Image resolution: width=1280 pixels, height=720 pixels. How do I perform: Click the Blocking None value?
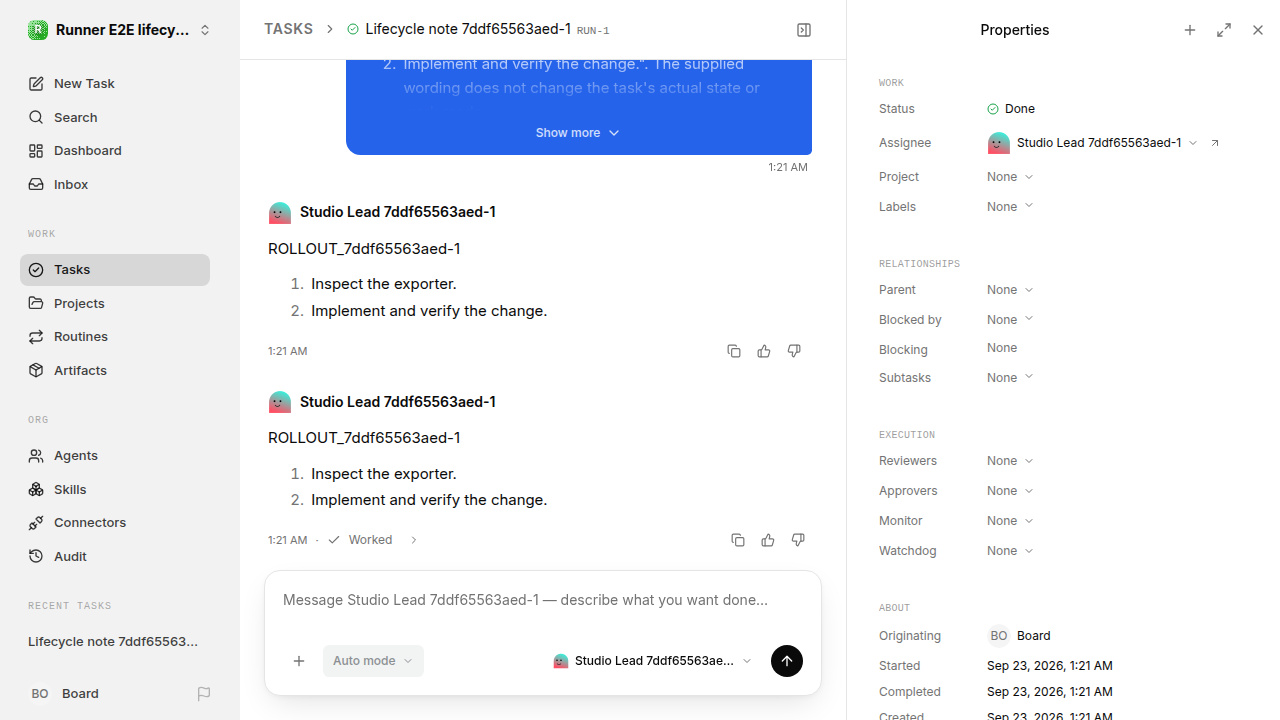coord(1002,348)
